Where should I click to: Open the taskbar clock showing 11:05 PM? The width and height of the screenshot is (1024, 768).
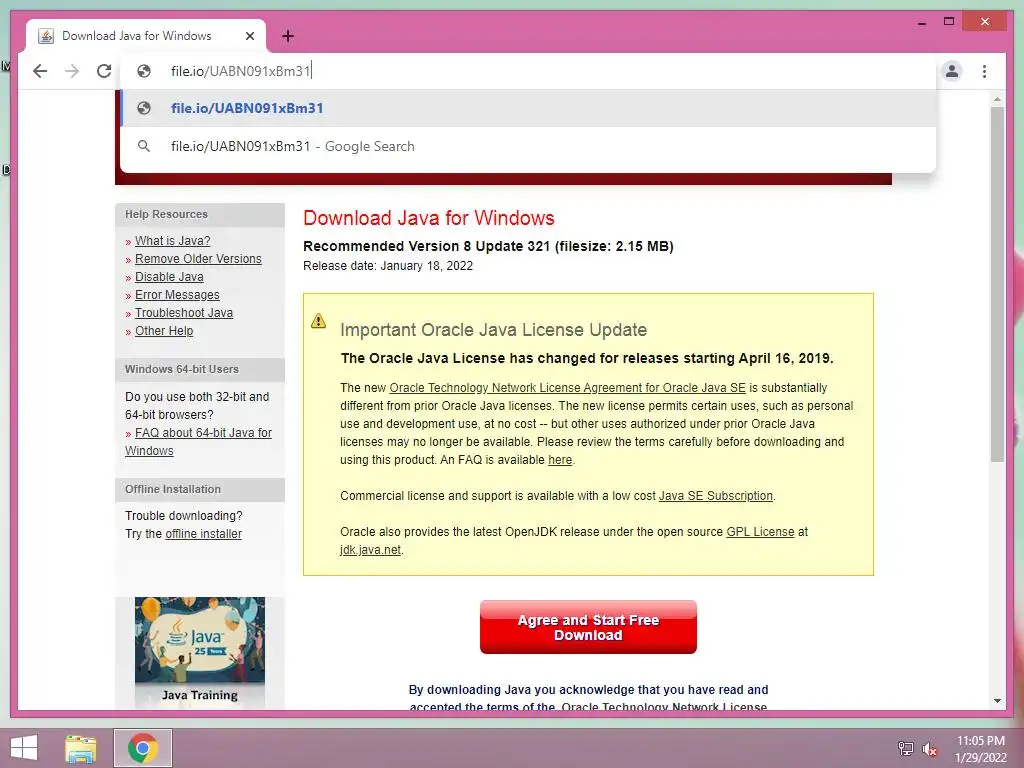pyautogui.click(x=981, y=748)
